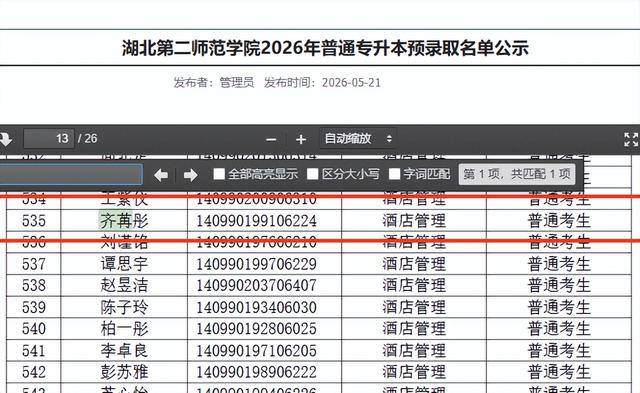
Task: Select exam number 14099020370​6407
Action: pos(256,285)
